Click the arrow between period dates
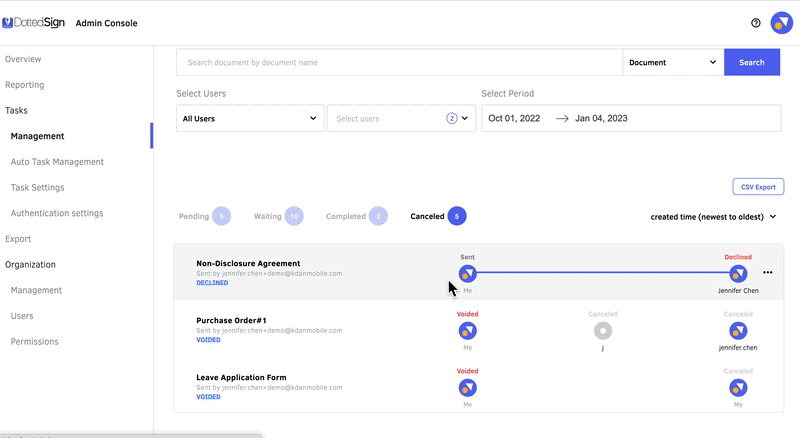 point(562,118)
